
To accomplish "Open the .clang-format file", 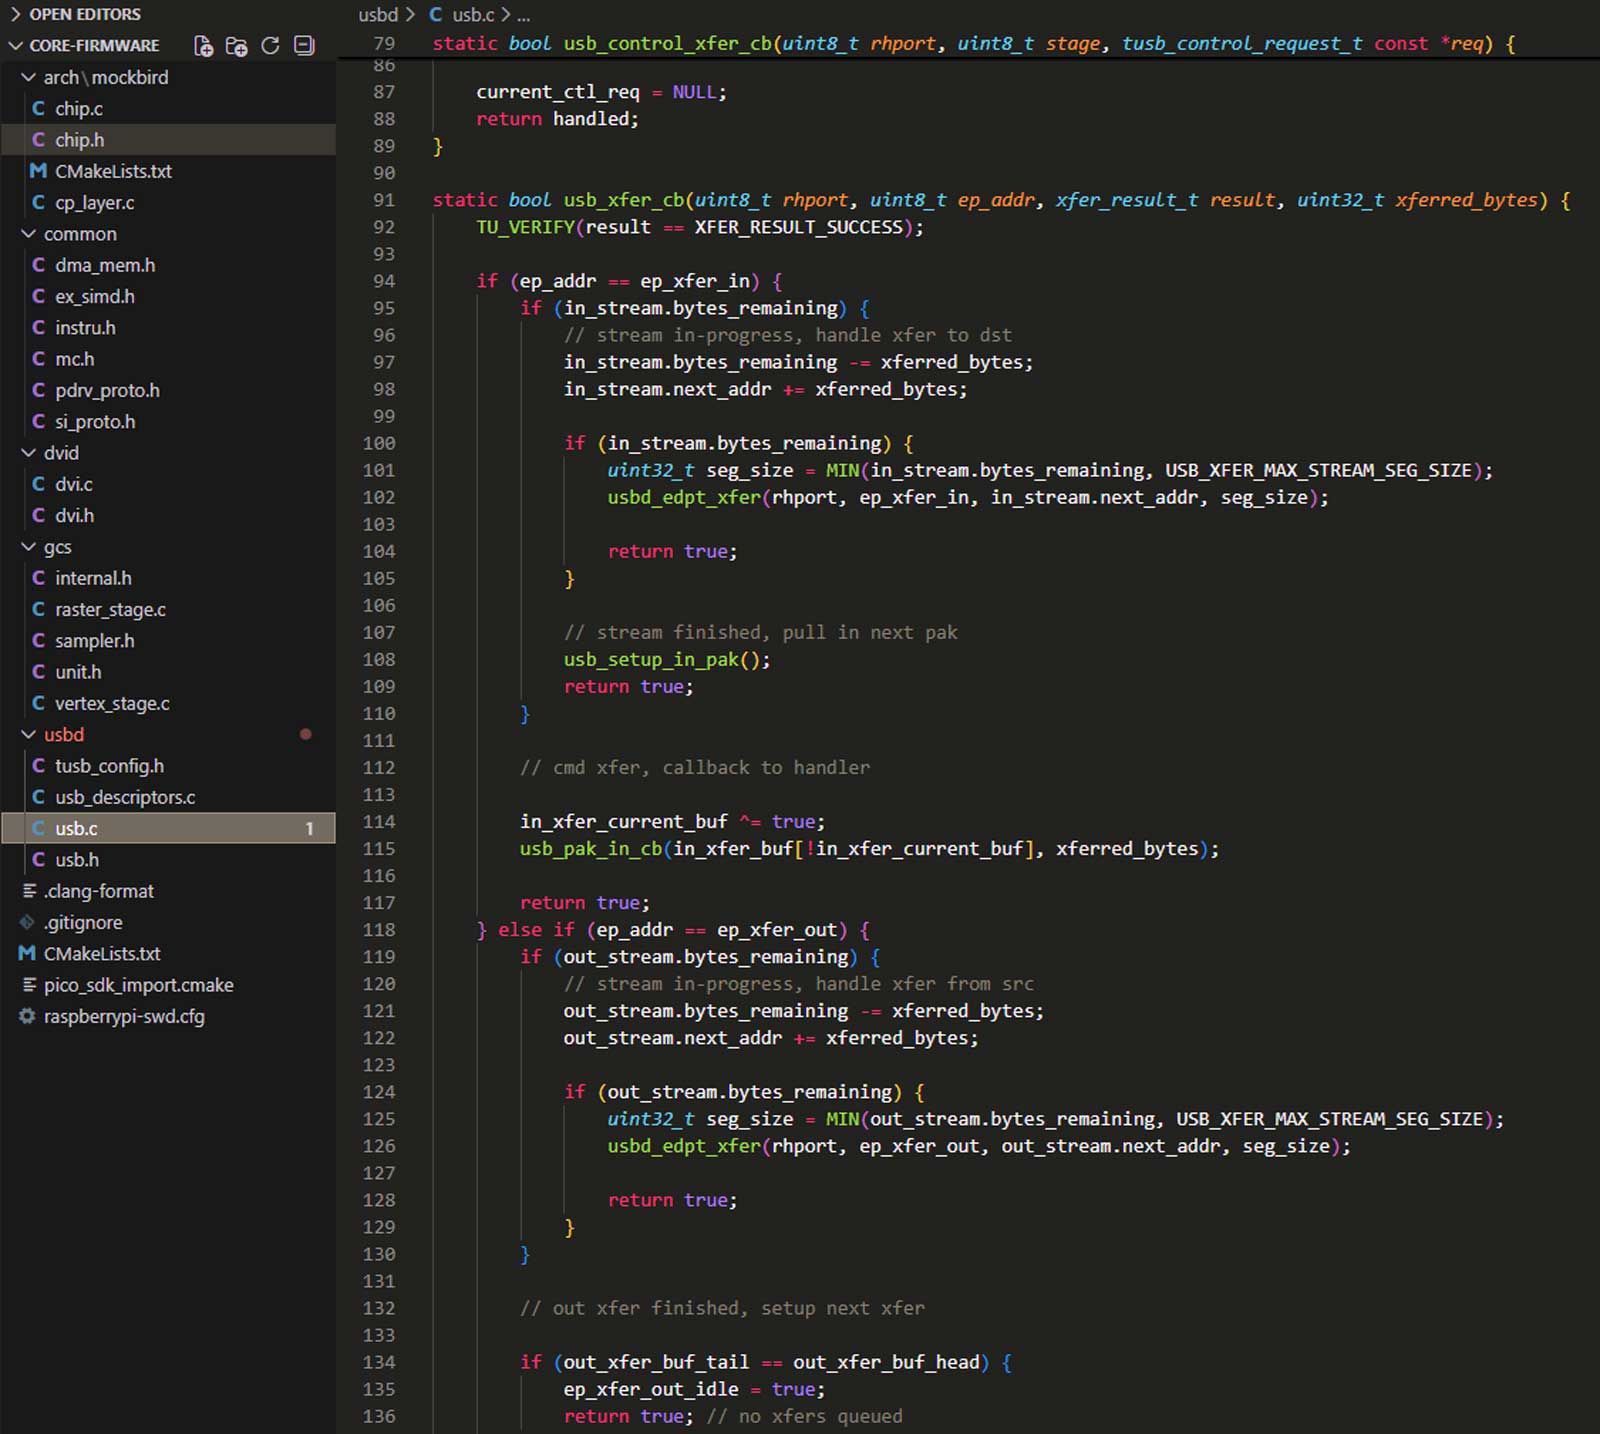I will pyautogui.click(x=98, y=892).
